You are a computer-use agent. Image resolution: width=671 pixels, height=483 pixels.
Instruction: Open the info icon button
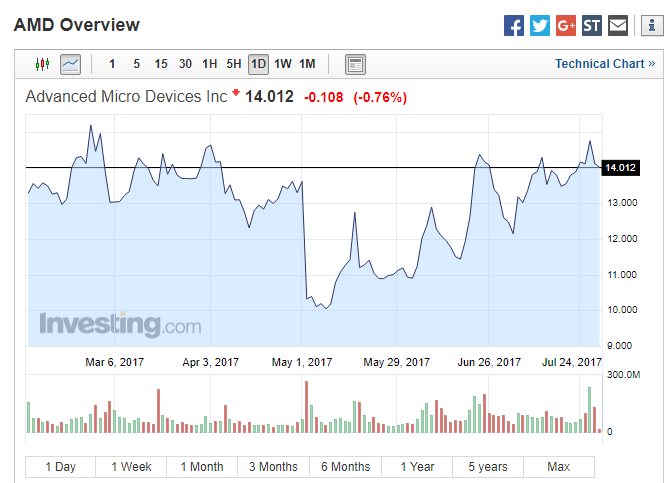[652, 26]
